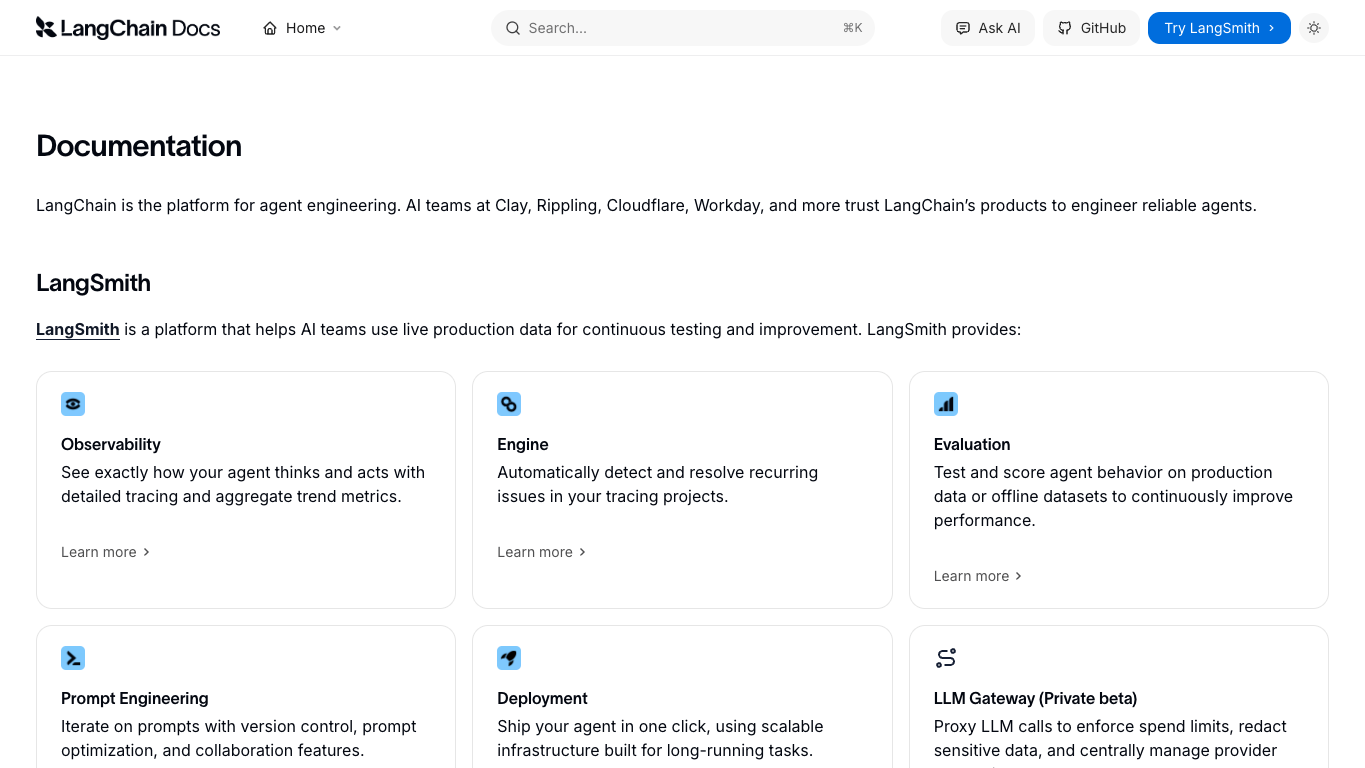Click the GitHub octocat icon
The image size is (1365, 768).
tap(1065, 28)
